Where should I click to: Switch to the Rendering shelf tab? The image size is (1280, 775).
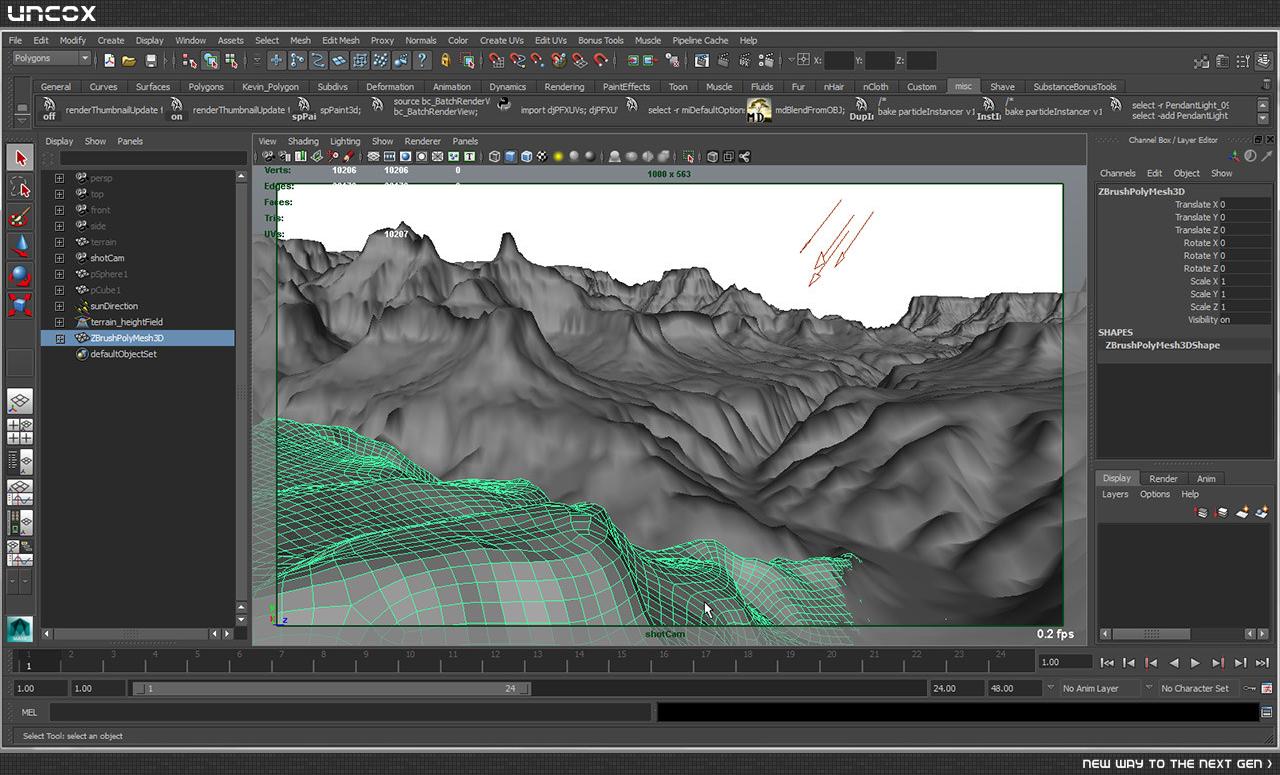(x=564, y=87)
